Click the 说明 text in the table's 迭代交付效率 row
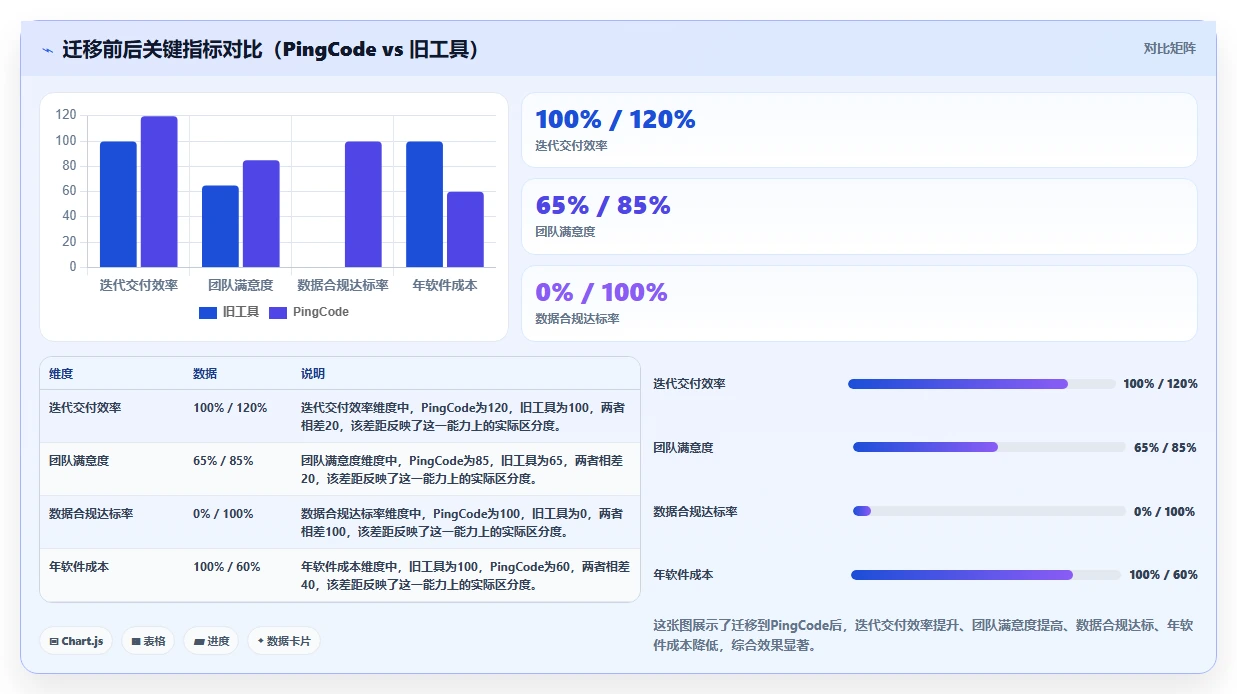This screenshot has height=694, width=1237. click(464, 416)
